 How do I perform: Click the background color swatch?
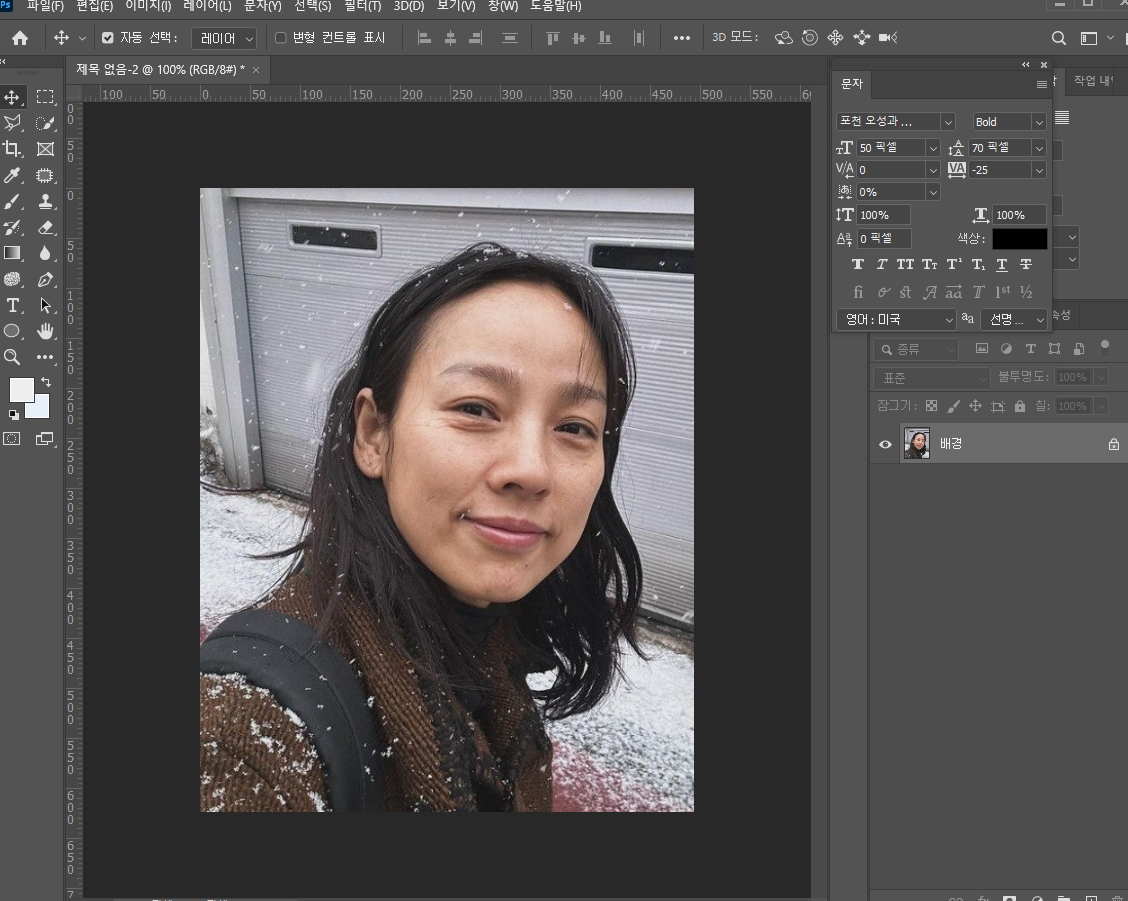[x=40, y=409]
